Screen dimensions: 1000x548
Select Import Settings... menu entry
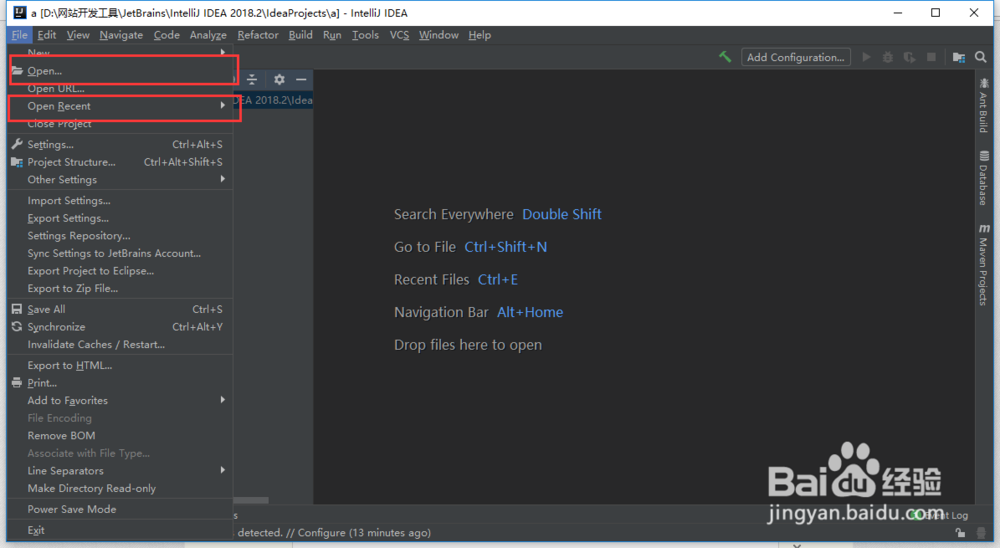(120, 200)
